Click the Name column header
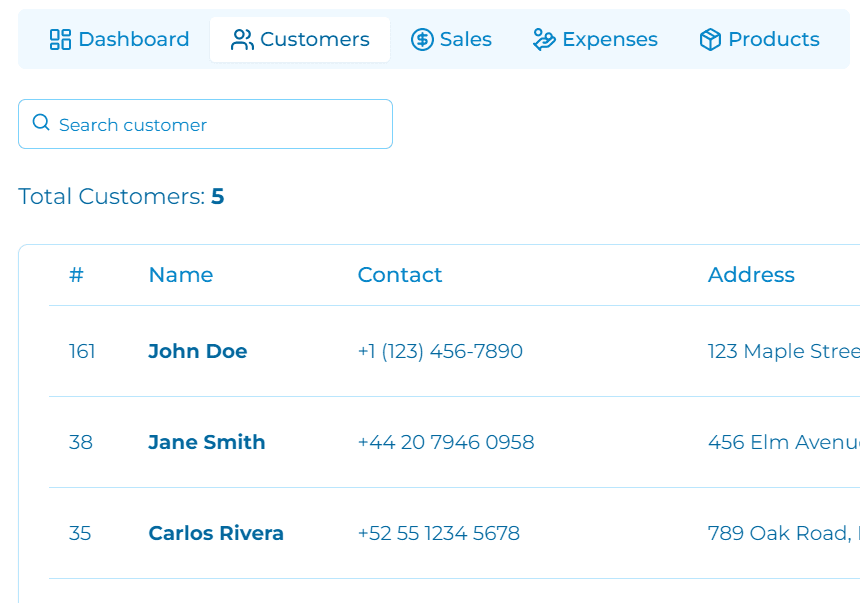The image size is (860, 603). (x=180, y=275)
